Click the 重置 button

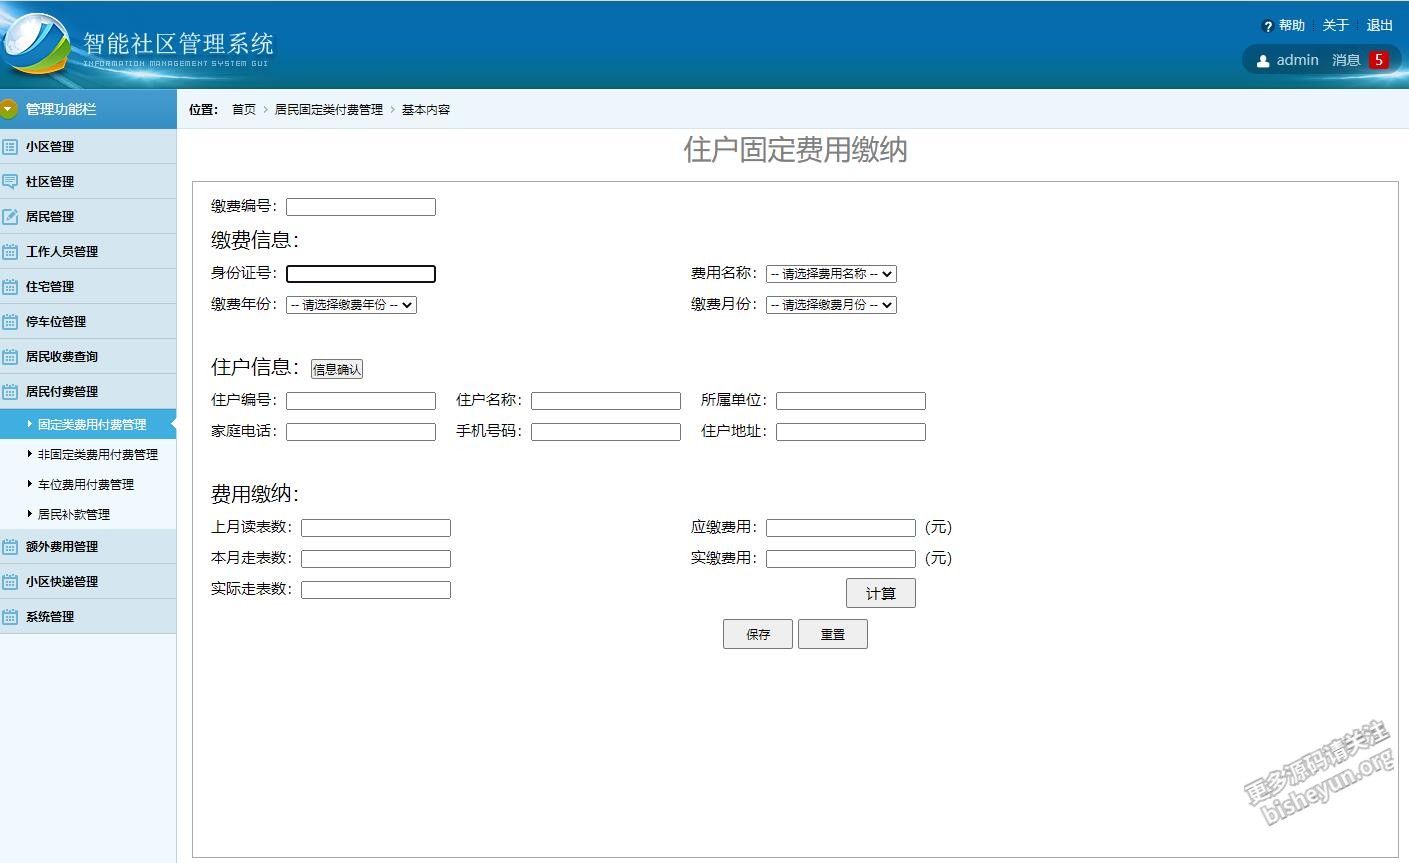(x=832, y=634)
